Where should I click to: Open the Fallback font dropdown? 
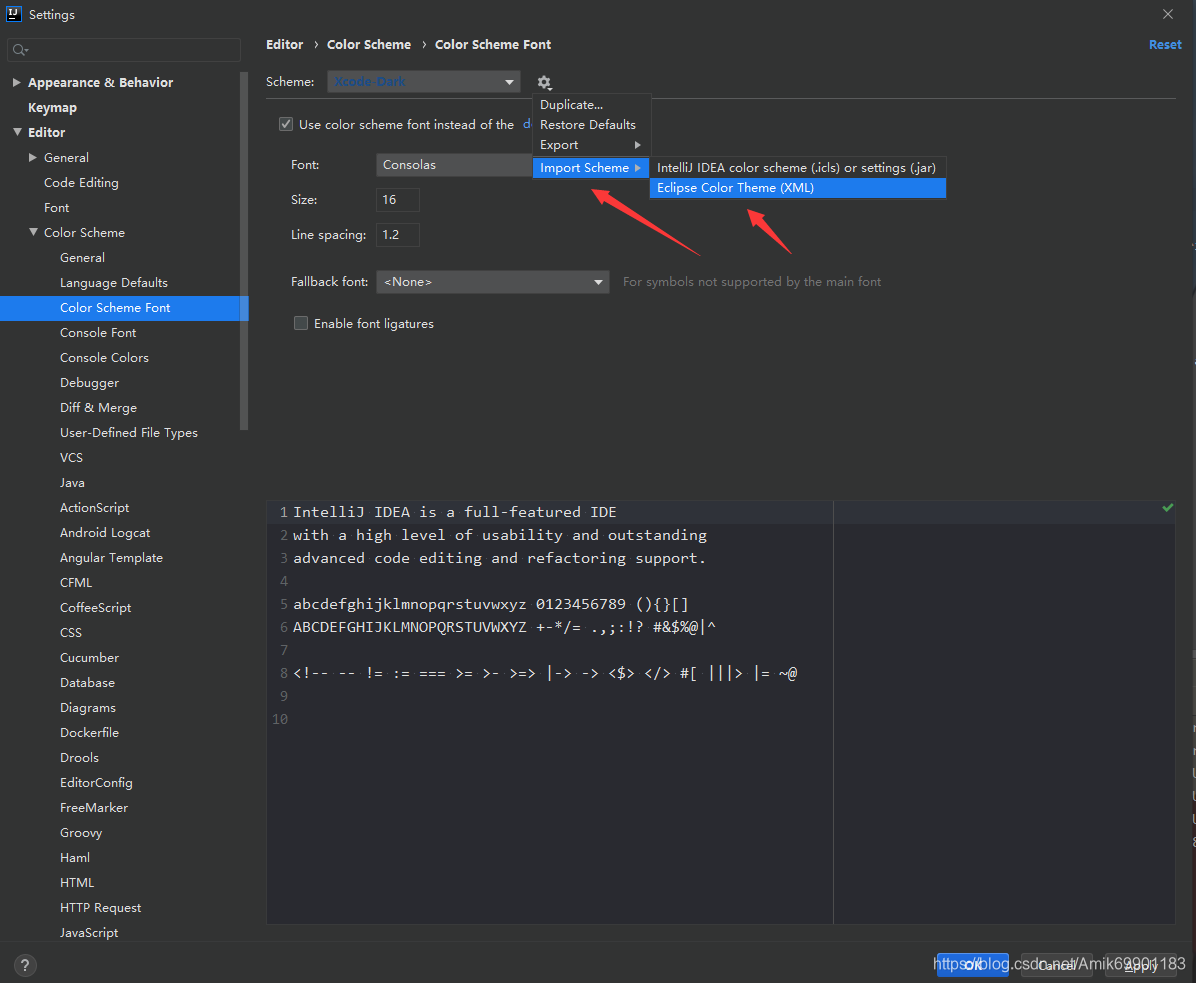click(x=493, y=282)
